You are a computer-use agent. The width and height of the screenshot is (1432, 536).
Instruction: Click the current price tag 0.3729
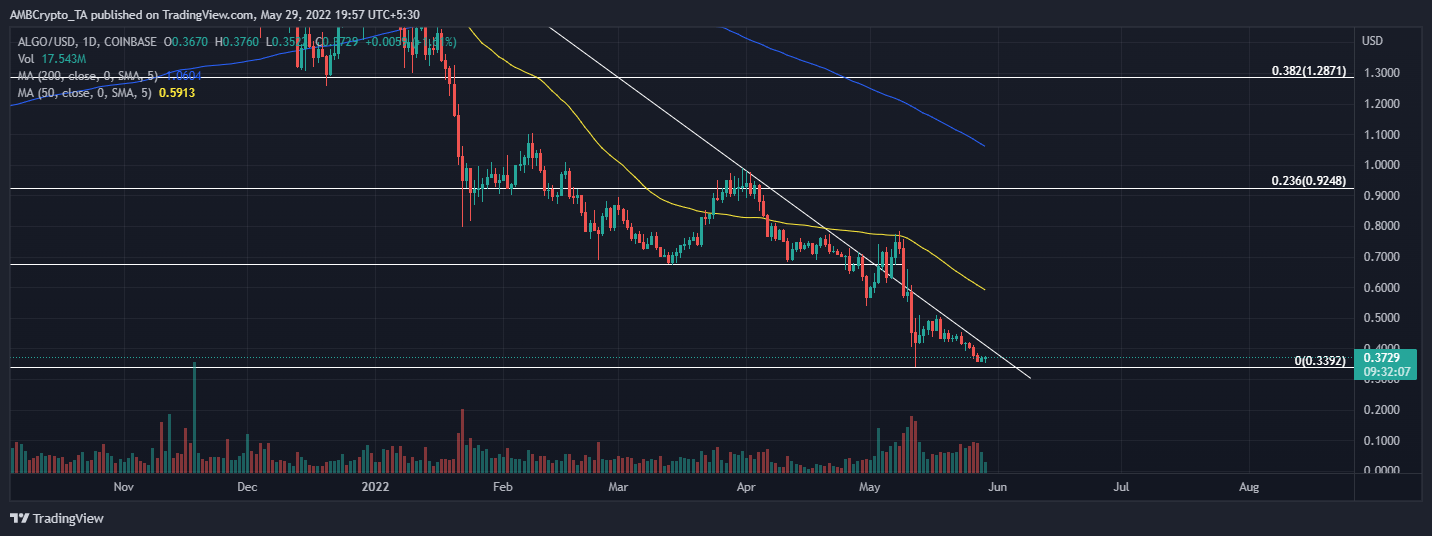tap(1384, 358)
